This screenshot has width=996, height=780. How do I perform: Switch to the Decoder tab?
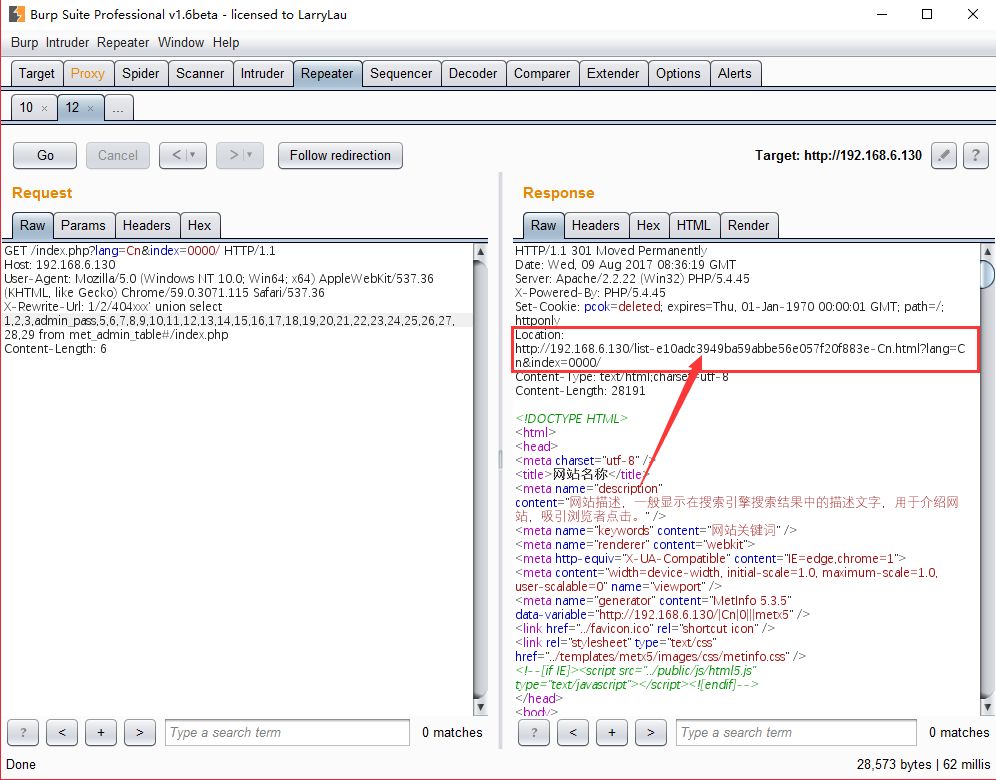click(473, 74)
